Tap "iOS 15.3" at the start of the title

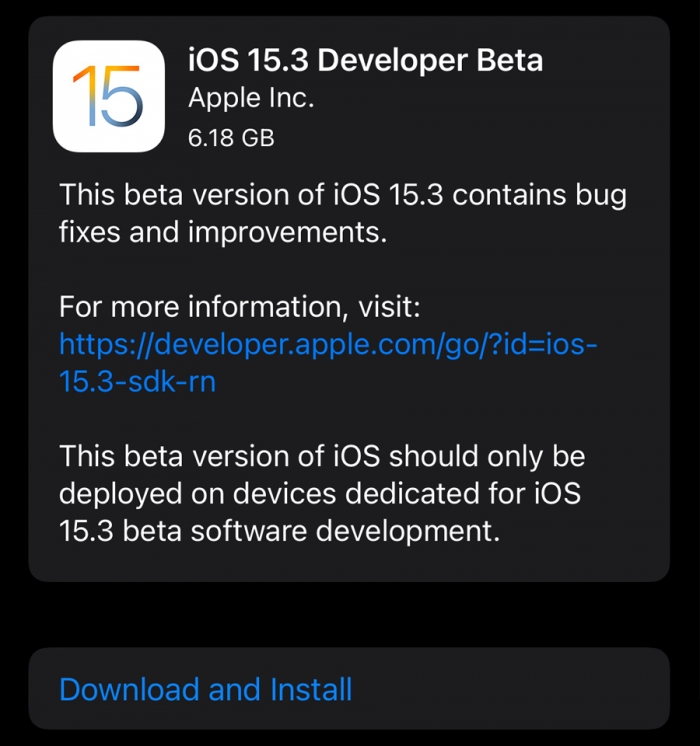pos(246,60)
